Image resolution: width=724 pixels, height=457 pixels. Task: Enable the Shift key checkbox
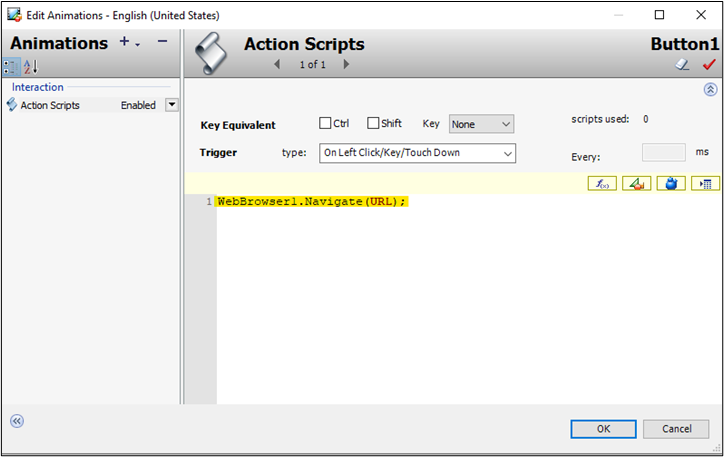coord(373,123)
